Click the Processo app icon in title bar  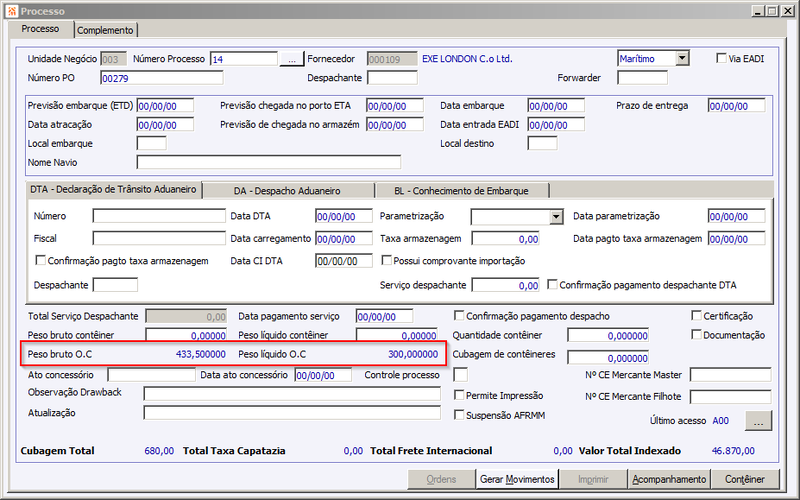[x=12, y=11]
